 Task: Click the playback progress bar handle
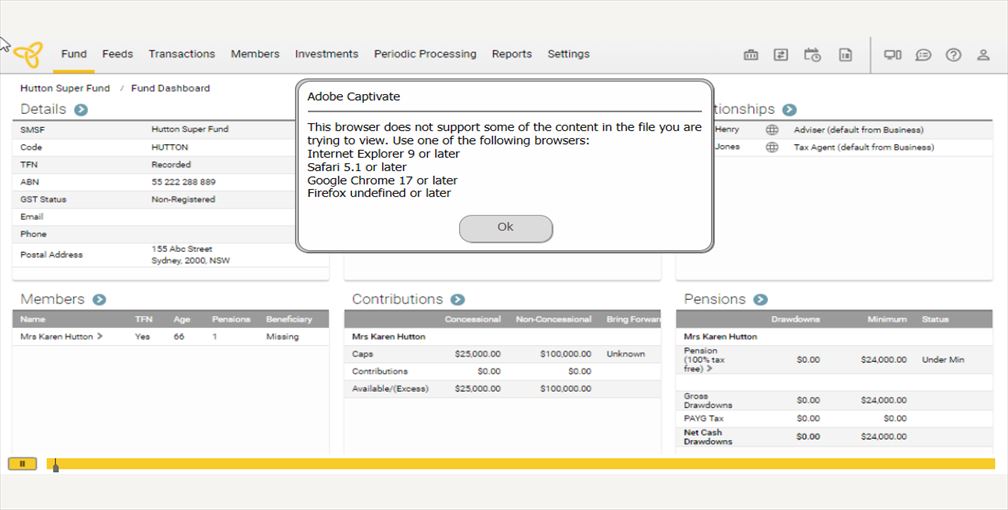(x=56, y=465)
